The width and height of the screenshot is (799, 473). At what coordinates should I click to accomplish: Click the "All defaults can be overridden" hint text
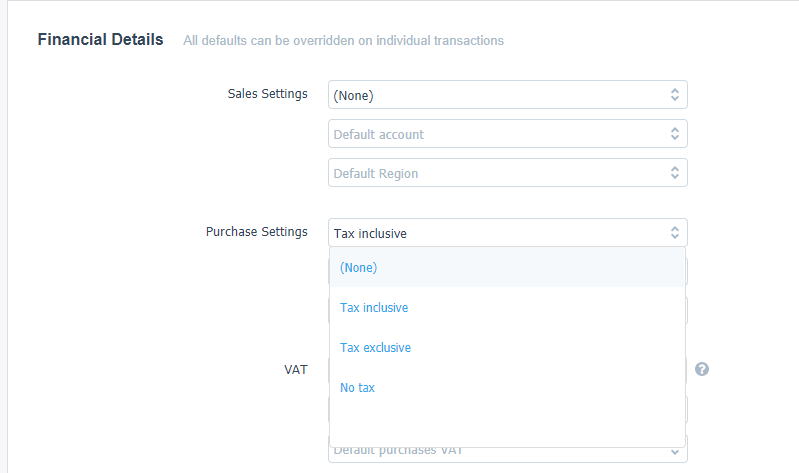click(x=343, y=41)
